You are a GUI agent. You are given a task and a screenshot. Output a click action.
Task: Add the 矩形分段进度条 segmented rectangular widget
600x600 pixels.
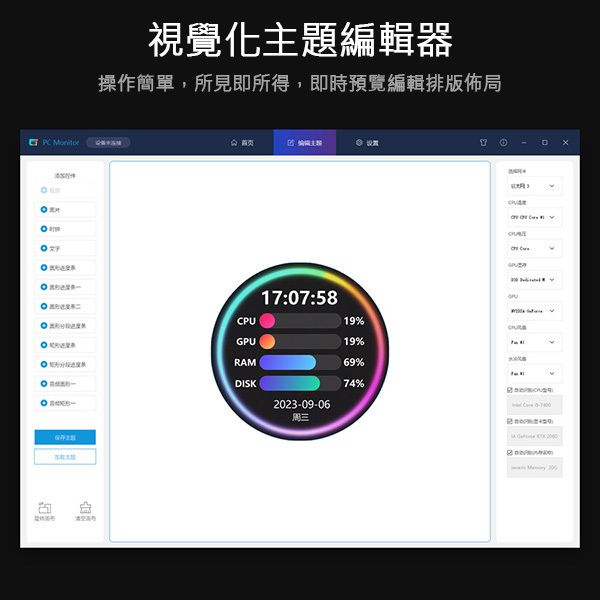(65, 364)
